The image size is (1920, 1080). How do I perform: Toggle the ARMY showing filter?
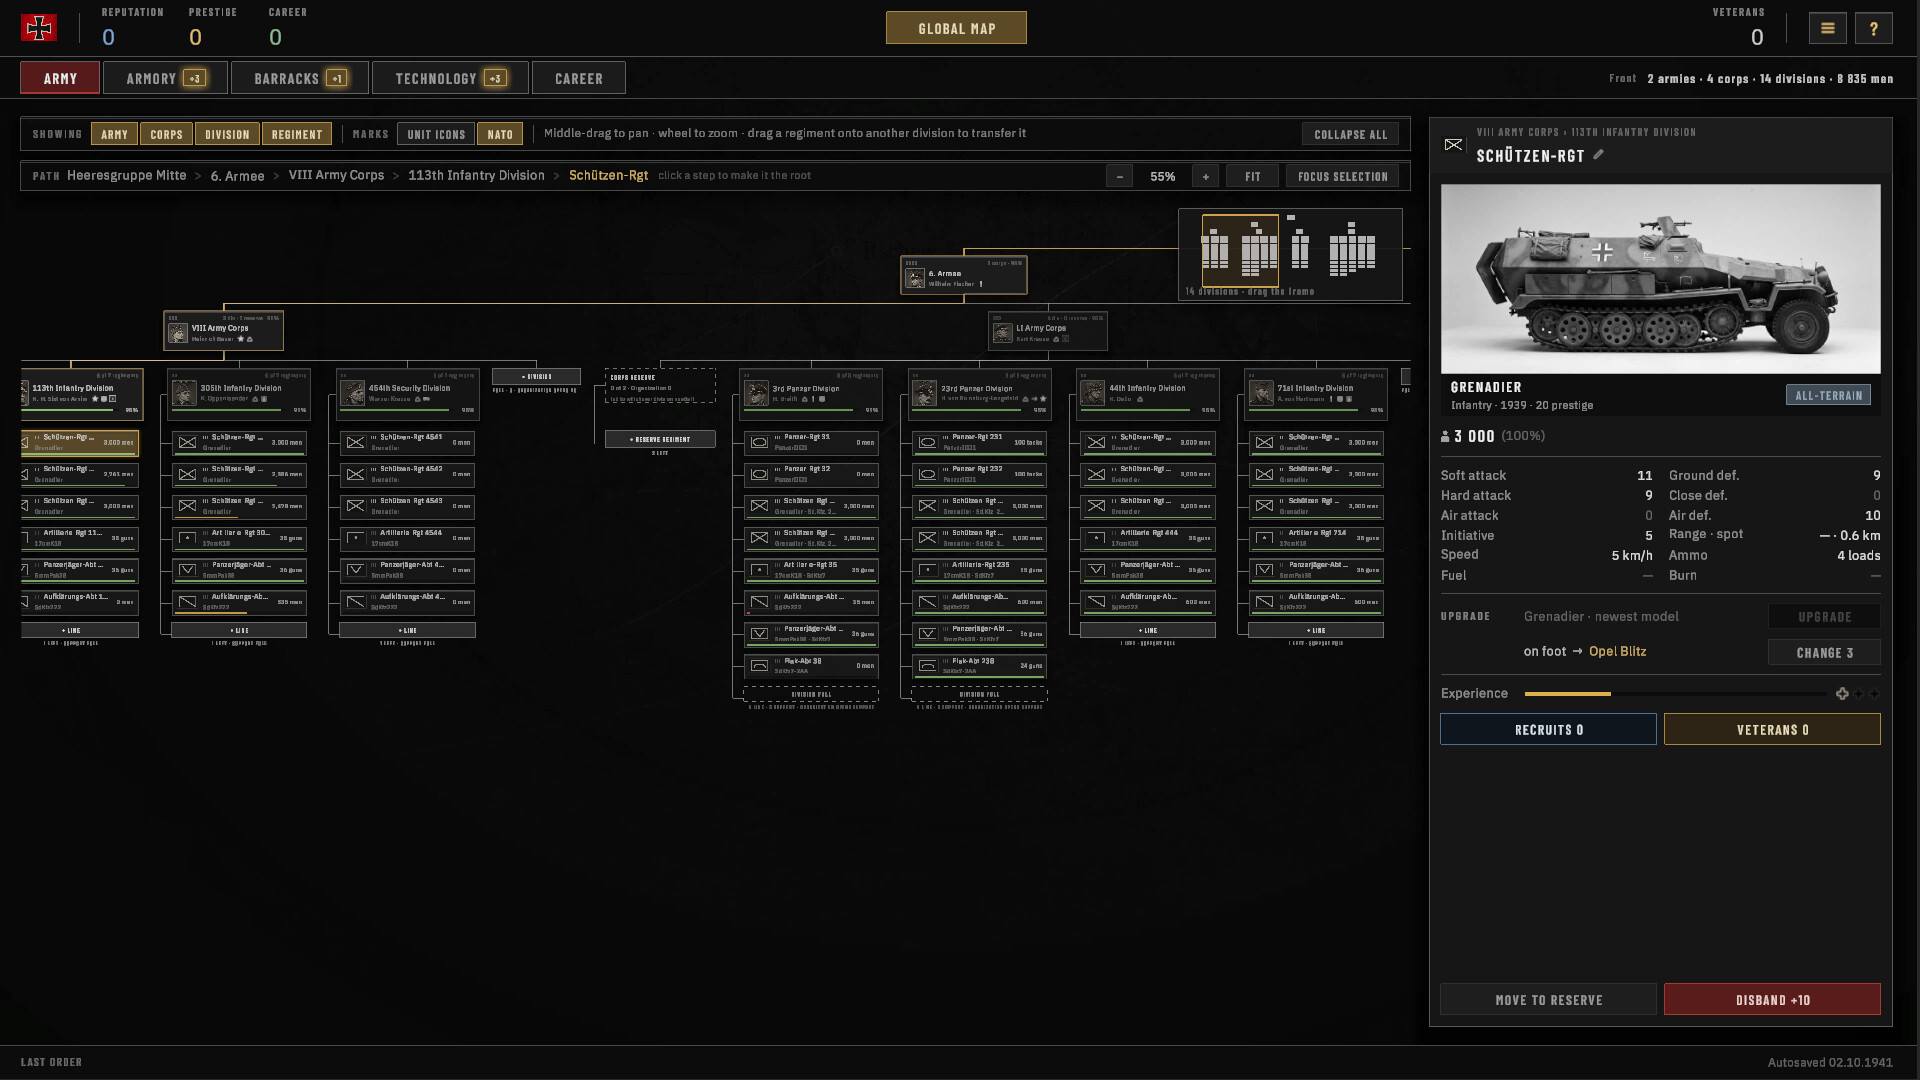(x=114, y=134)
